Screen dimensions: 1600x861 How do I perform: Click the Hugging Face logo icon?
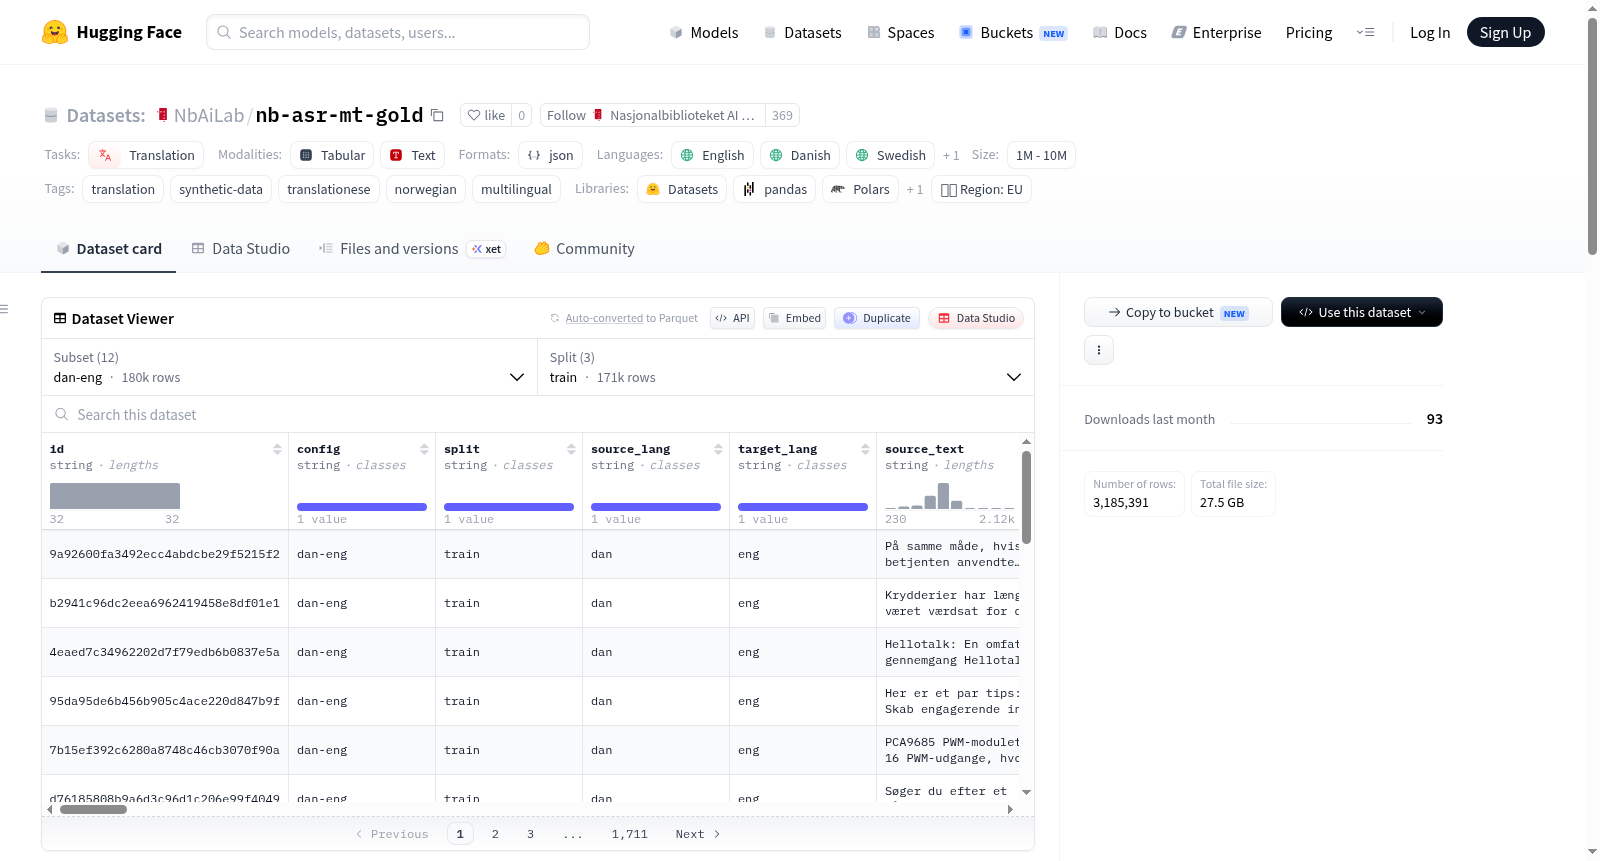tap(55, 32)
